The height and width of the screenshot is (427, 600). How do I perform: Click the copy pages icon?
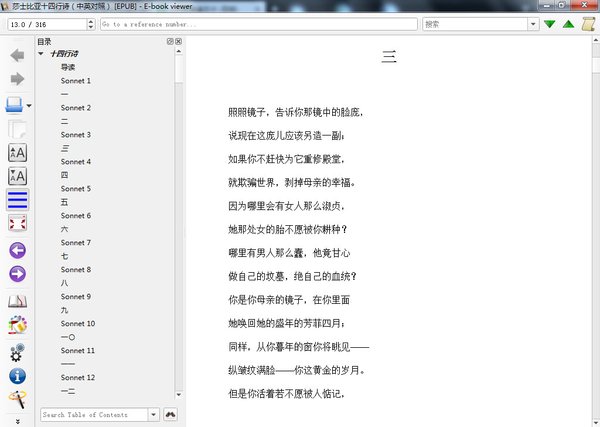tap(17, 129)
